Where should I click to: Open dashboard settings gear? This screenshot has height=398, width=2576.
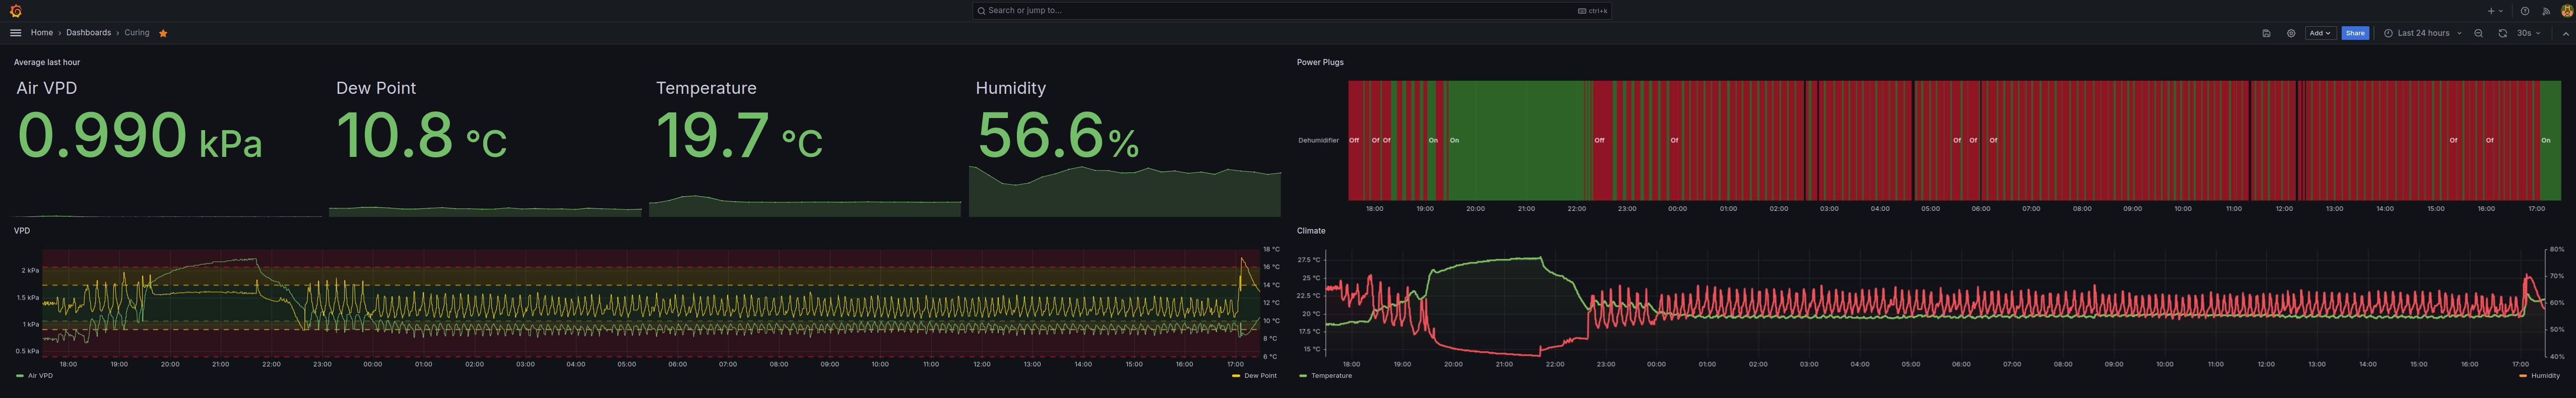click(2291, 33)
